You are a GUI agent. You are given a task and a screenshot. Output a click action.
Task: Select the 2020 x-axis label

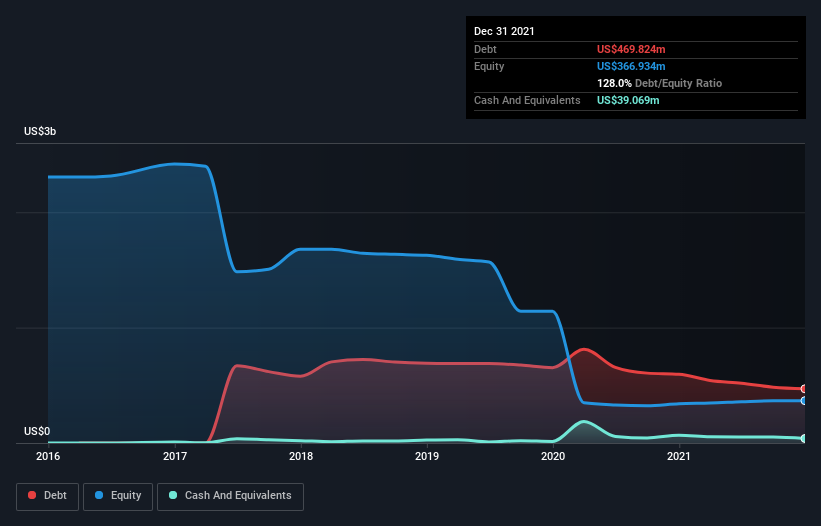[x=553, y=456]
